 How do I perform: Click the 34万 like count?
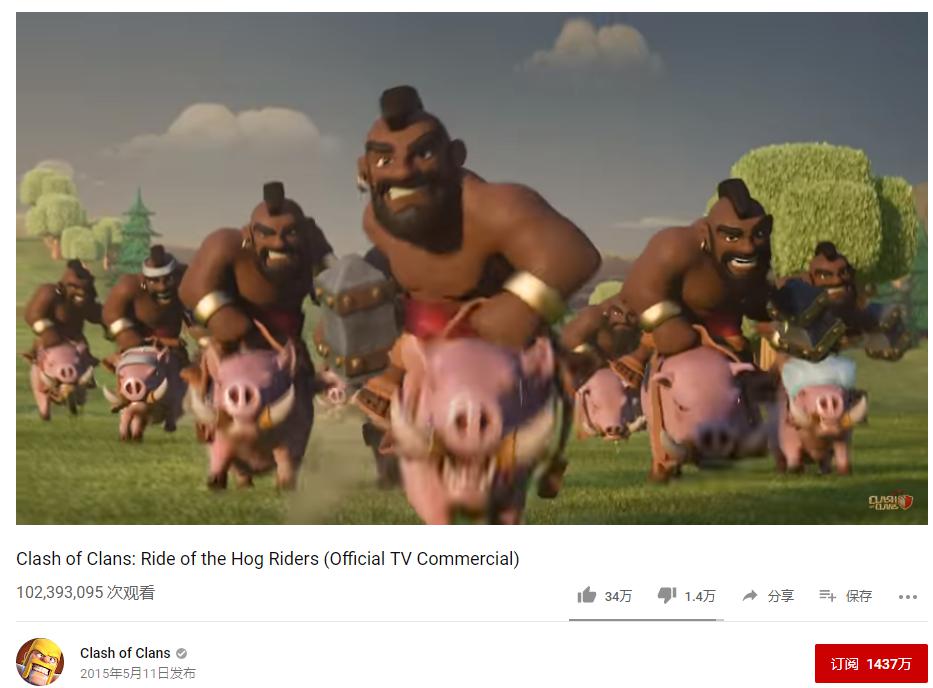(x=618, y=596)
